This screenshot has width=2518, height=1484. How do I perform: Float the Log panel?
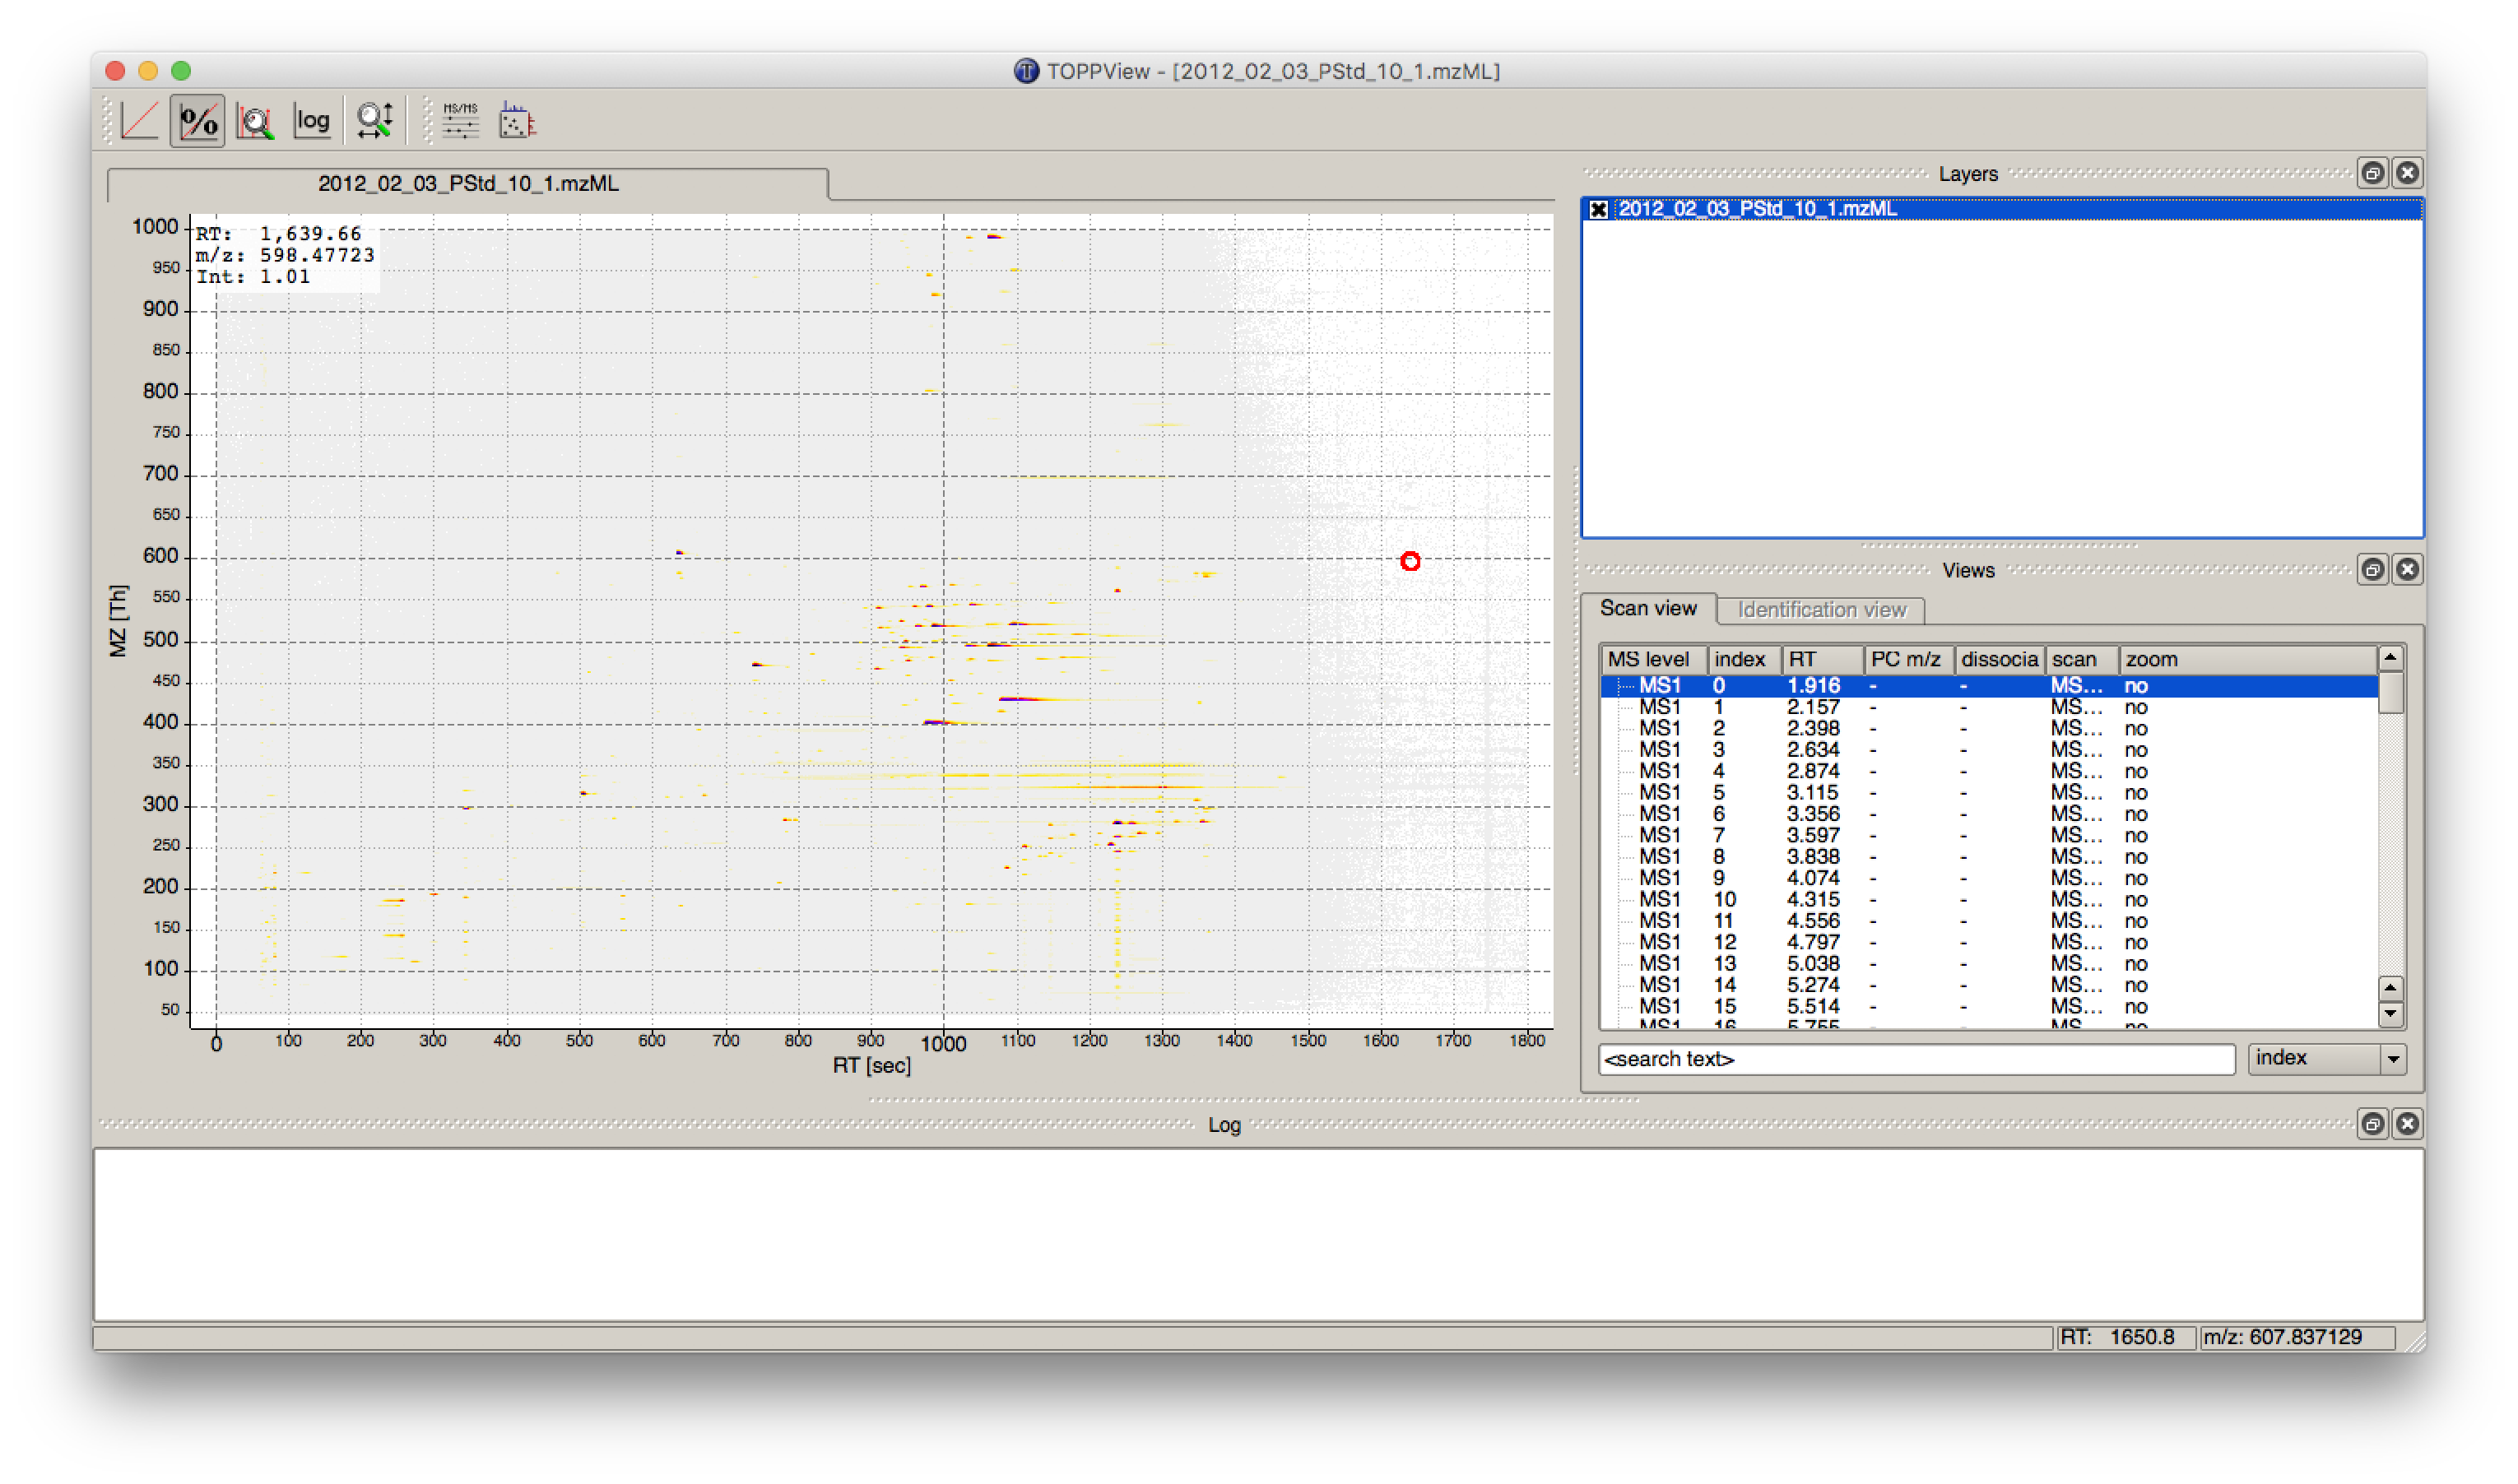pos(2372,1124)
